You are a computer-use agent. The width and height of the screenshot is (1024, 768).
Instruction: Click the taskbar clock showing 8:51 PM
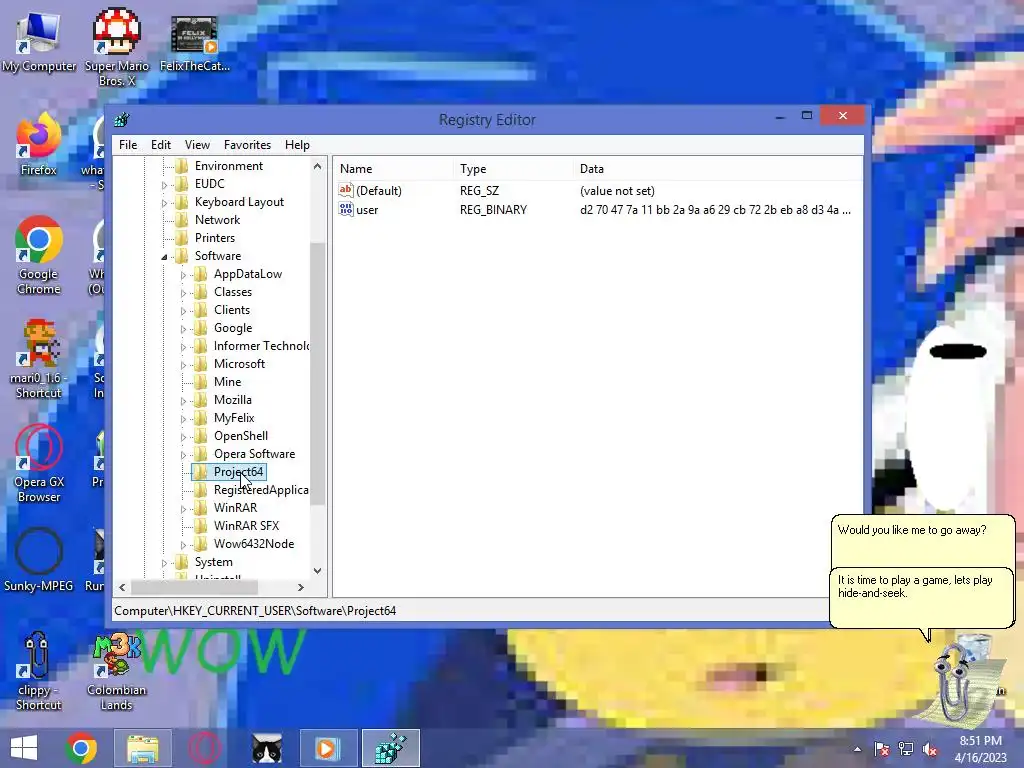tap(980, 748)
